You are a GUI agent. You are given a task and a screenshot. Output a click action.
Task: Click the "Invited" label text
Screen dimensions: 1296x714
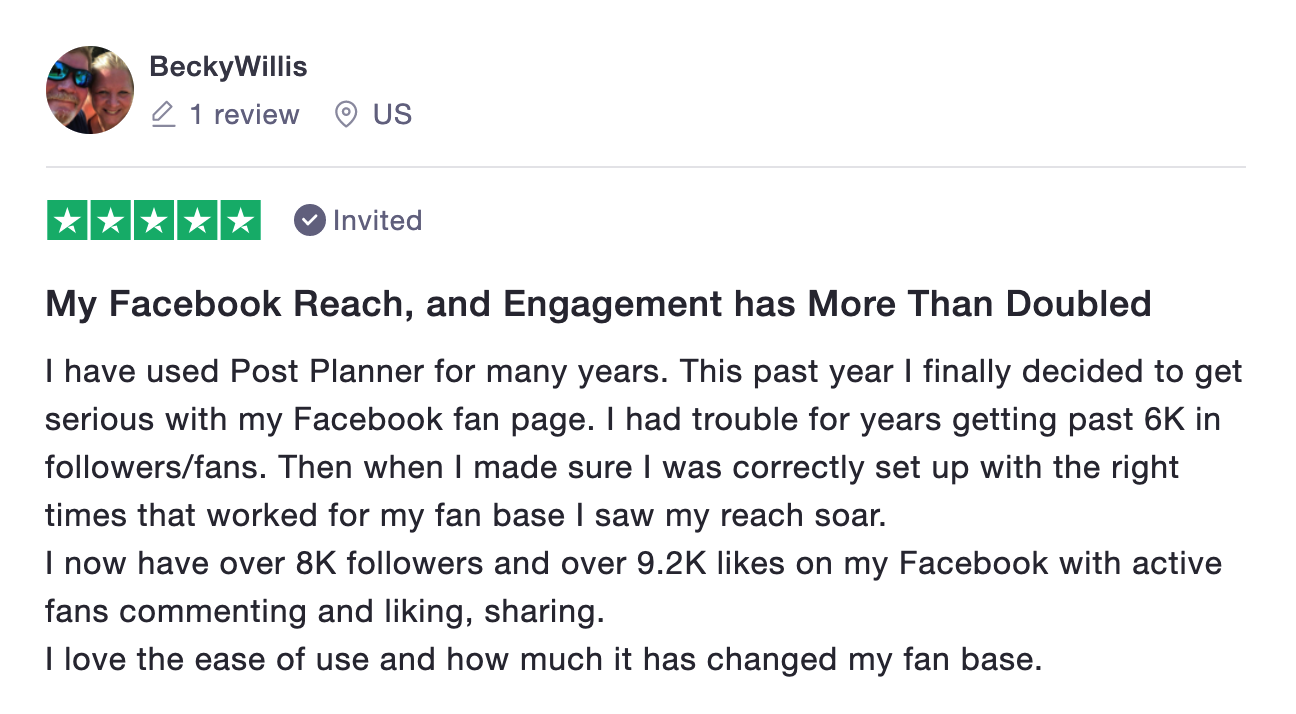[377, 221]
